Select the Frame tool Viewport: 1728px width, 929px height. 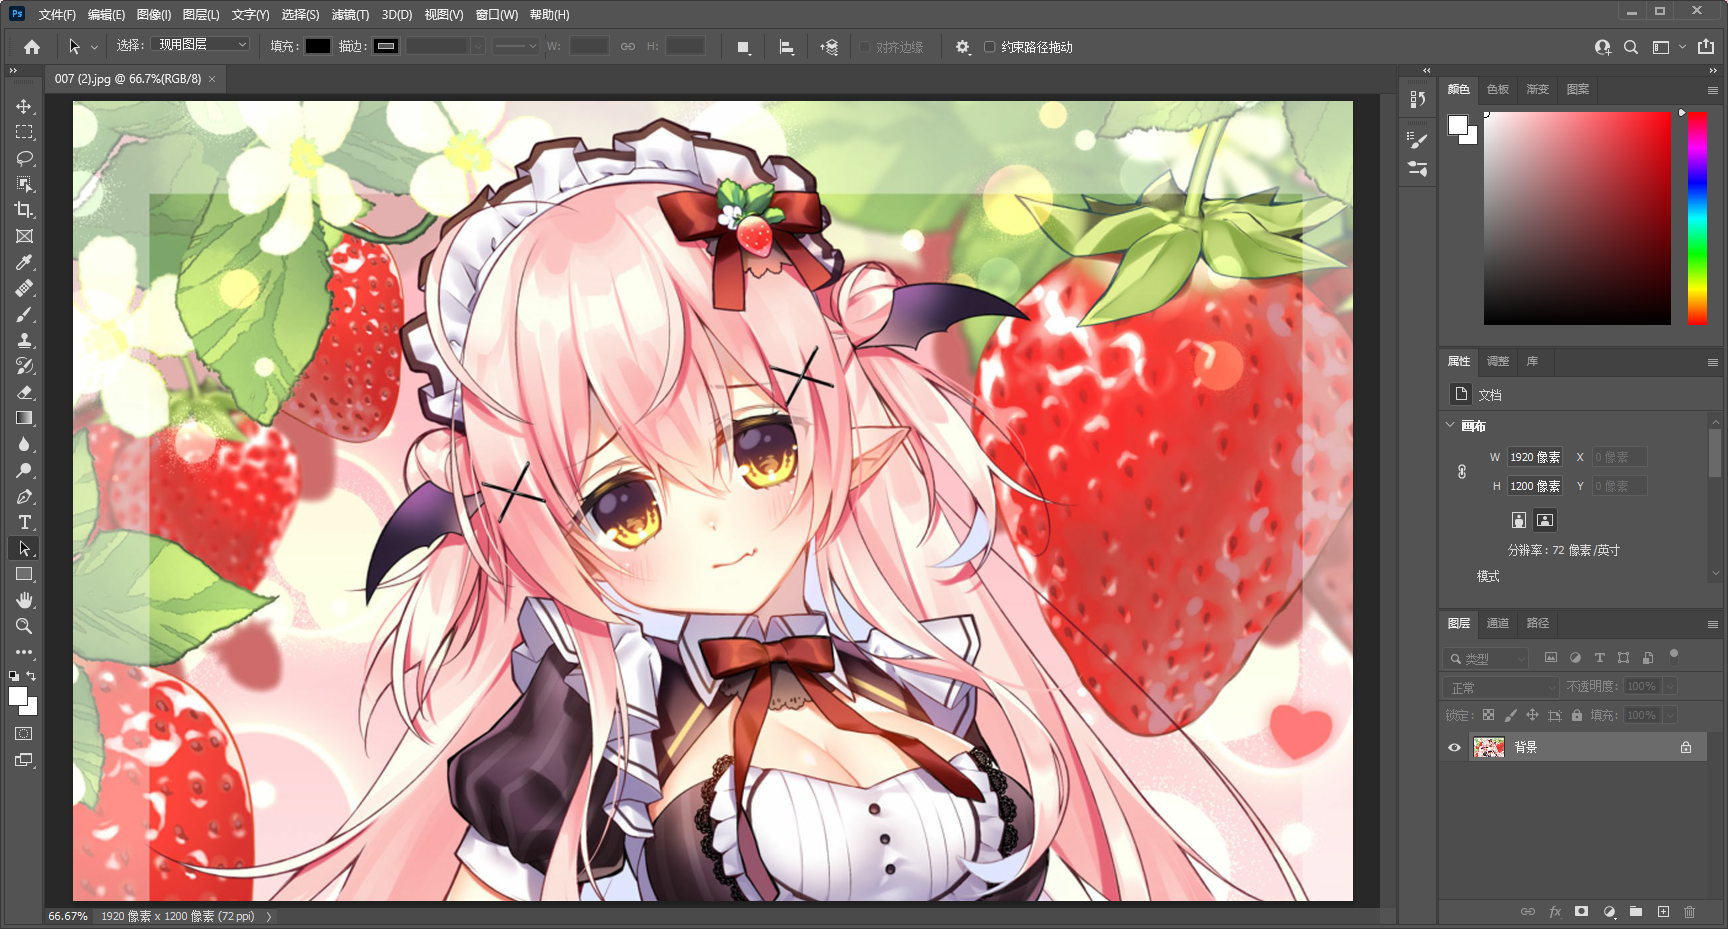click(24, 236)
